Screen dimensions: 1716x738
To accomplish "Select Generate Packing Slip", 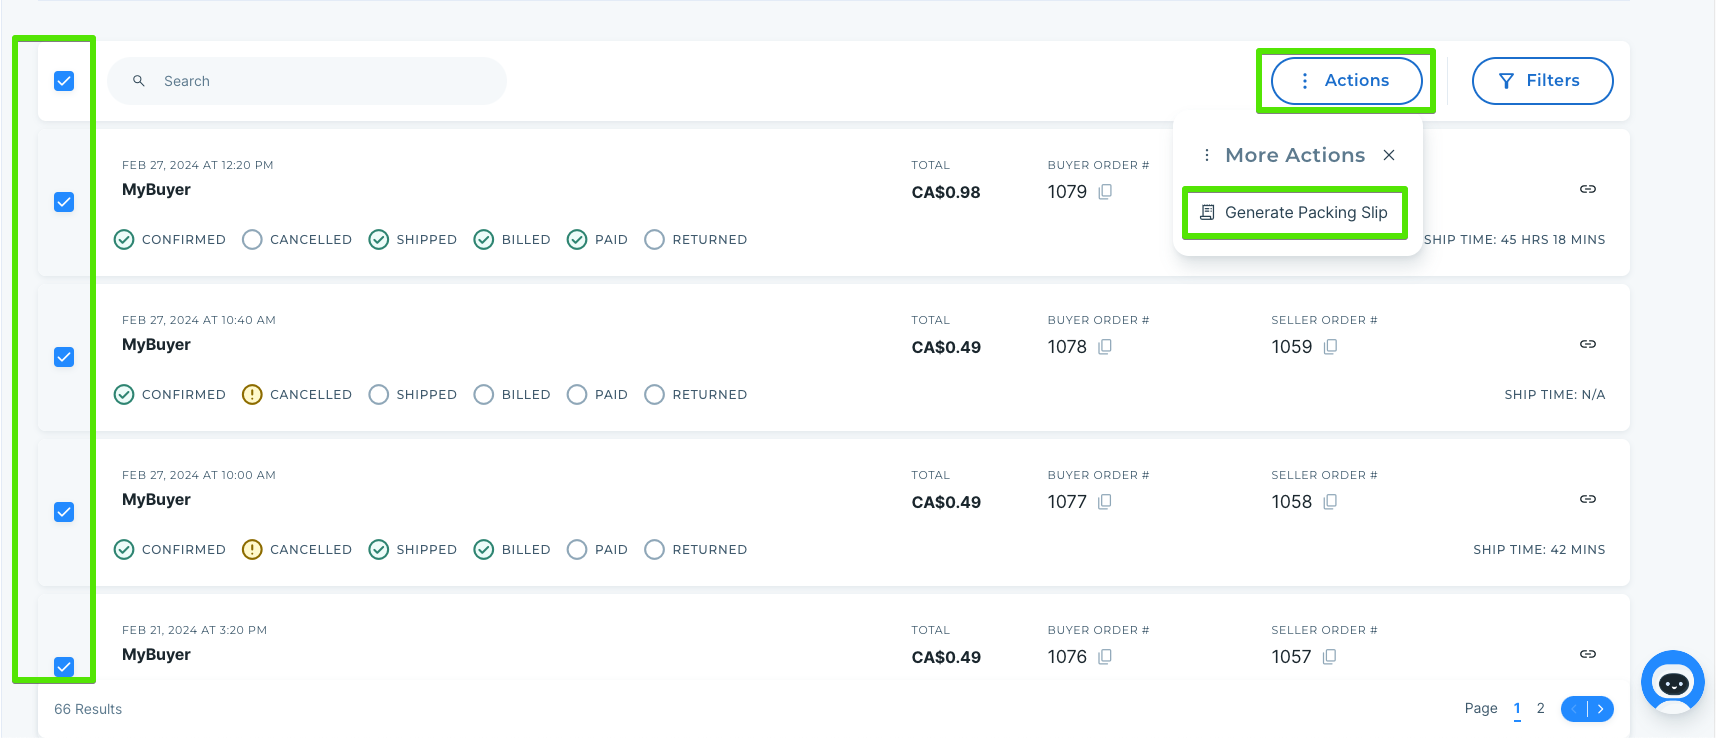I will coord(1295,213).
